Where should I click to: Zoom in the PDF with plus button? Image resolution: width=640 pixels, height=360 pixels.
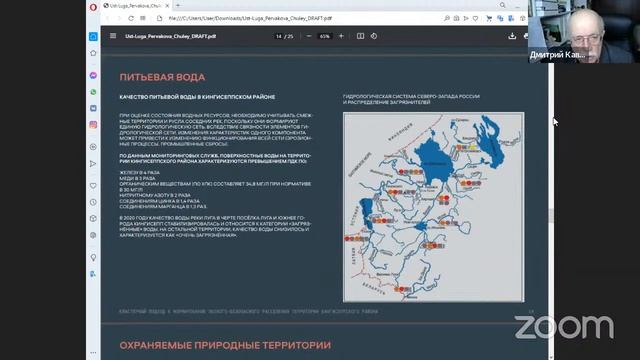pyautogui.click(x=341, y=36)
